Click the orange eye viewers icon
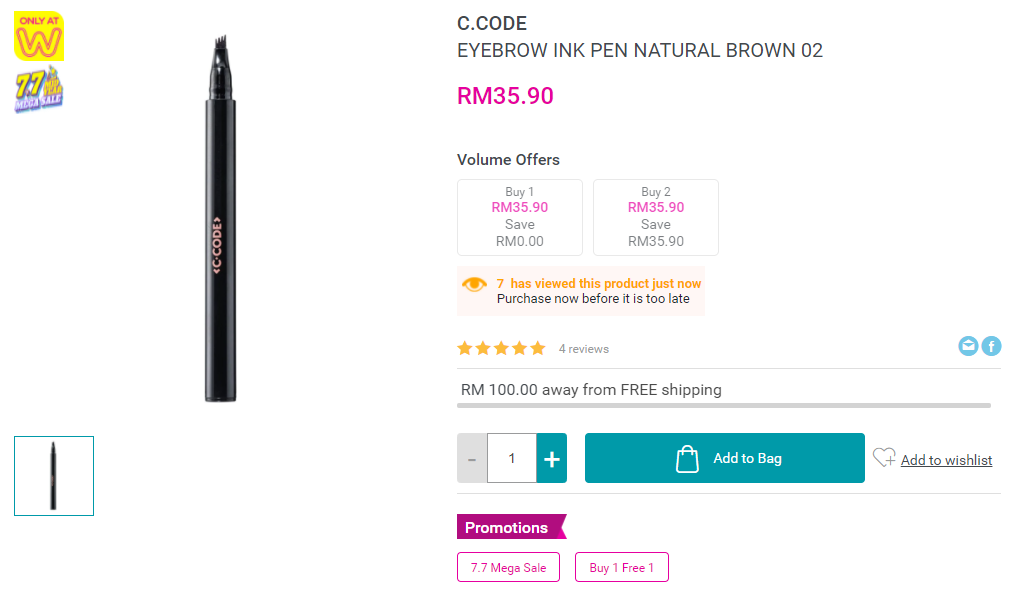1012x591 pixels. tap(475, 285)
